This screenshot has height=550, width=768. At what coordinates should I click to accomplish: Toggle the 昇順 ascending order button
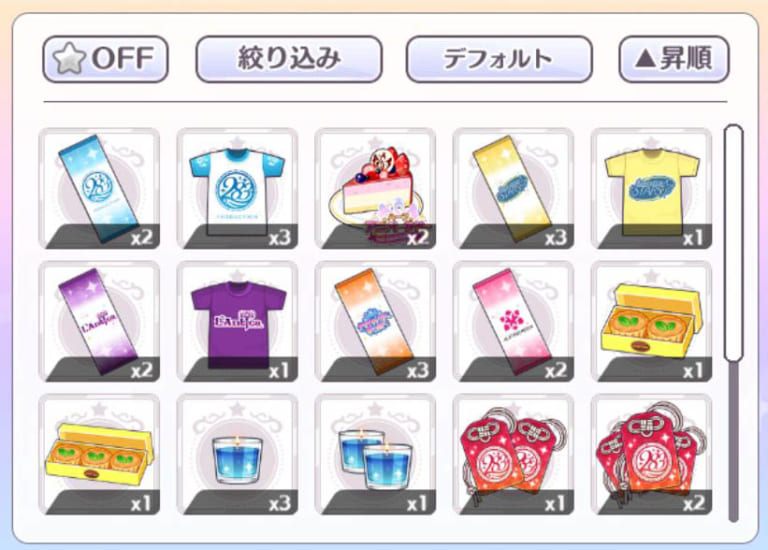coord(674,59)
